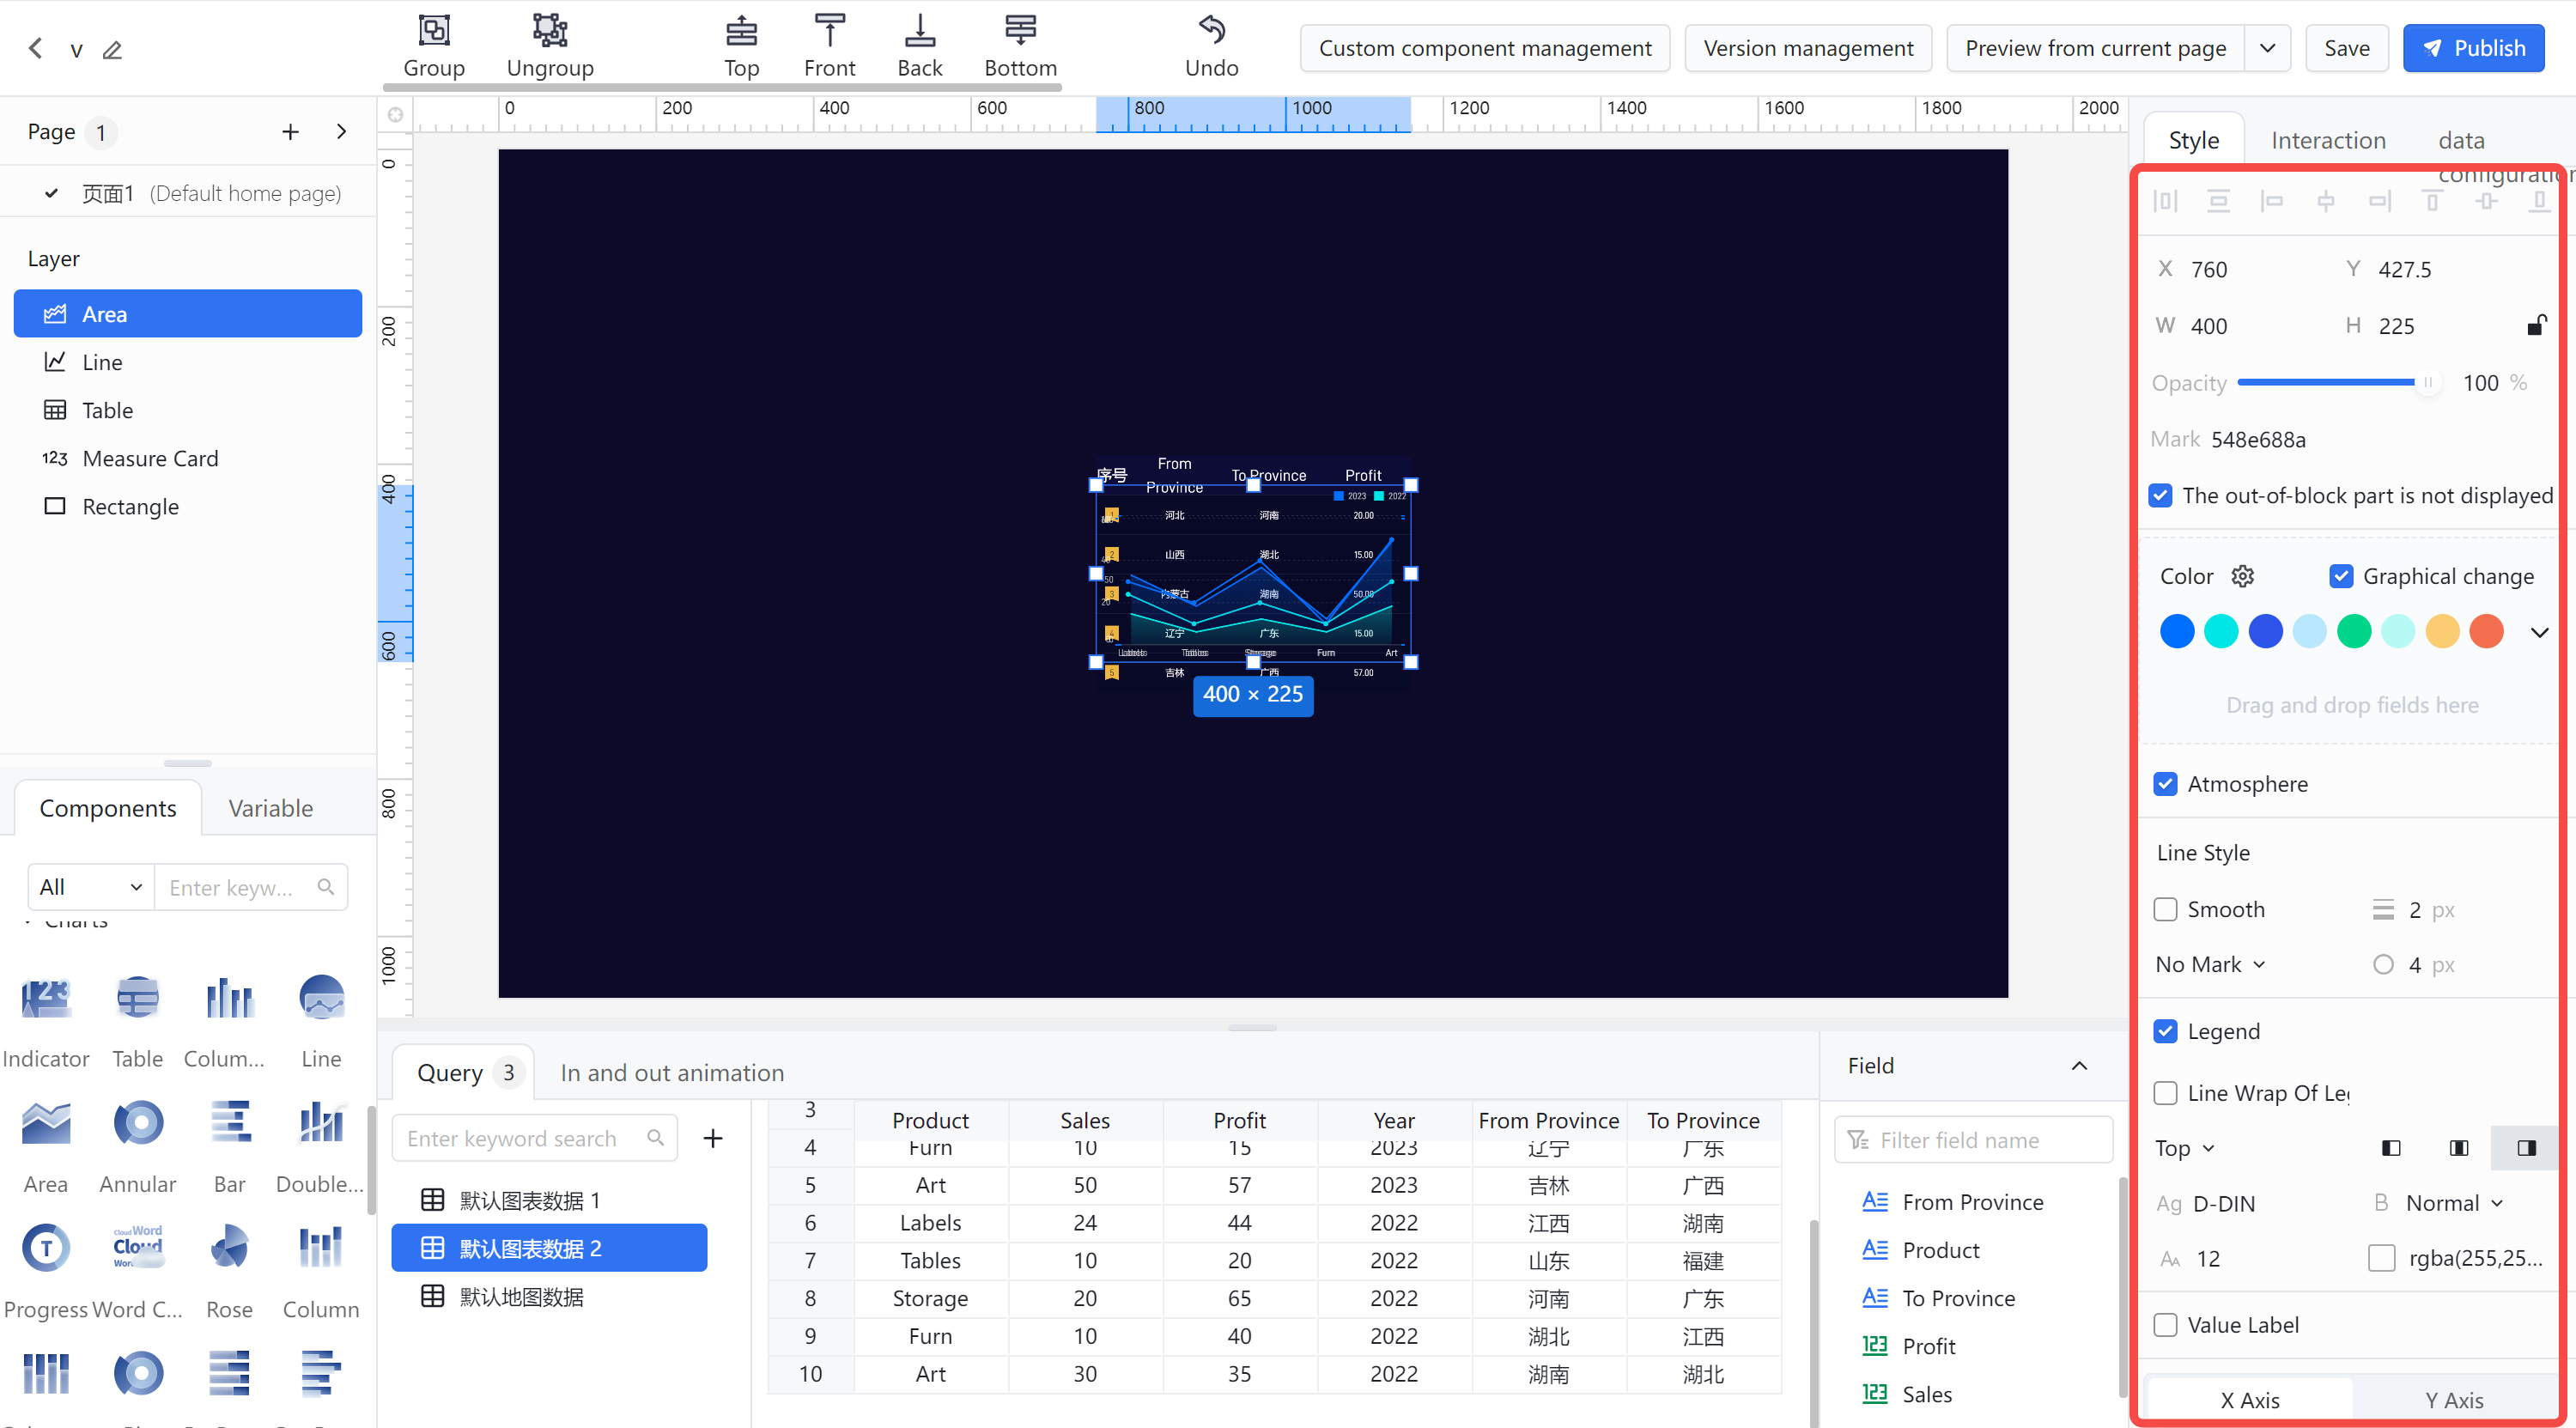Select the Measure Card layer
This screenshot has width=2576, height=1428.
[188, 458]
